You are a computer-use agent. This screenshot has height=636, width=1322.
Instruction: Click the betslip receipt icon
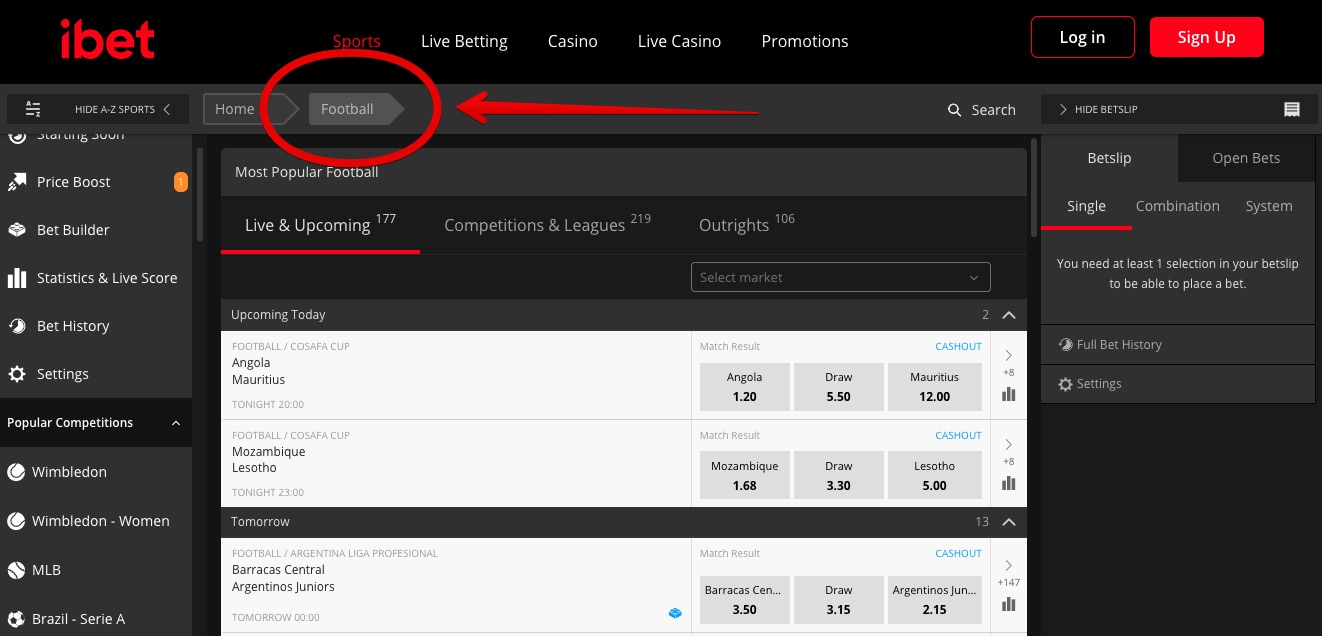(1292, 109)
